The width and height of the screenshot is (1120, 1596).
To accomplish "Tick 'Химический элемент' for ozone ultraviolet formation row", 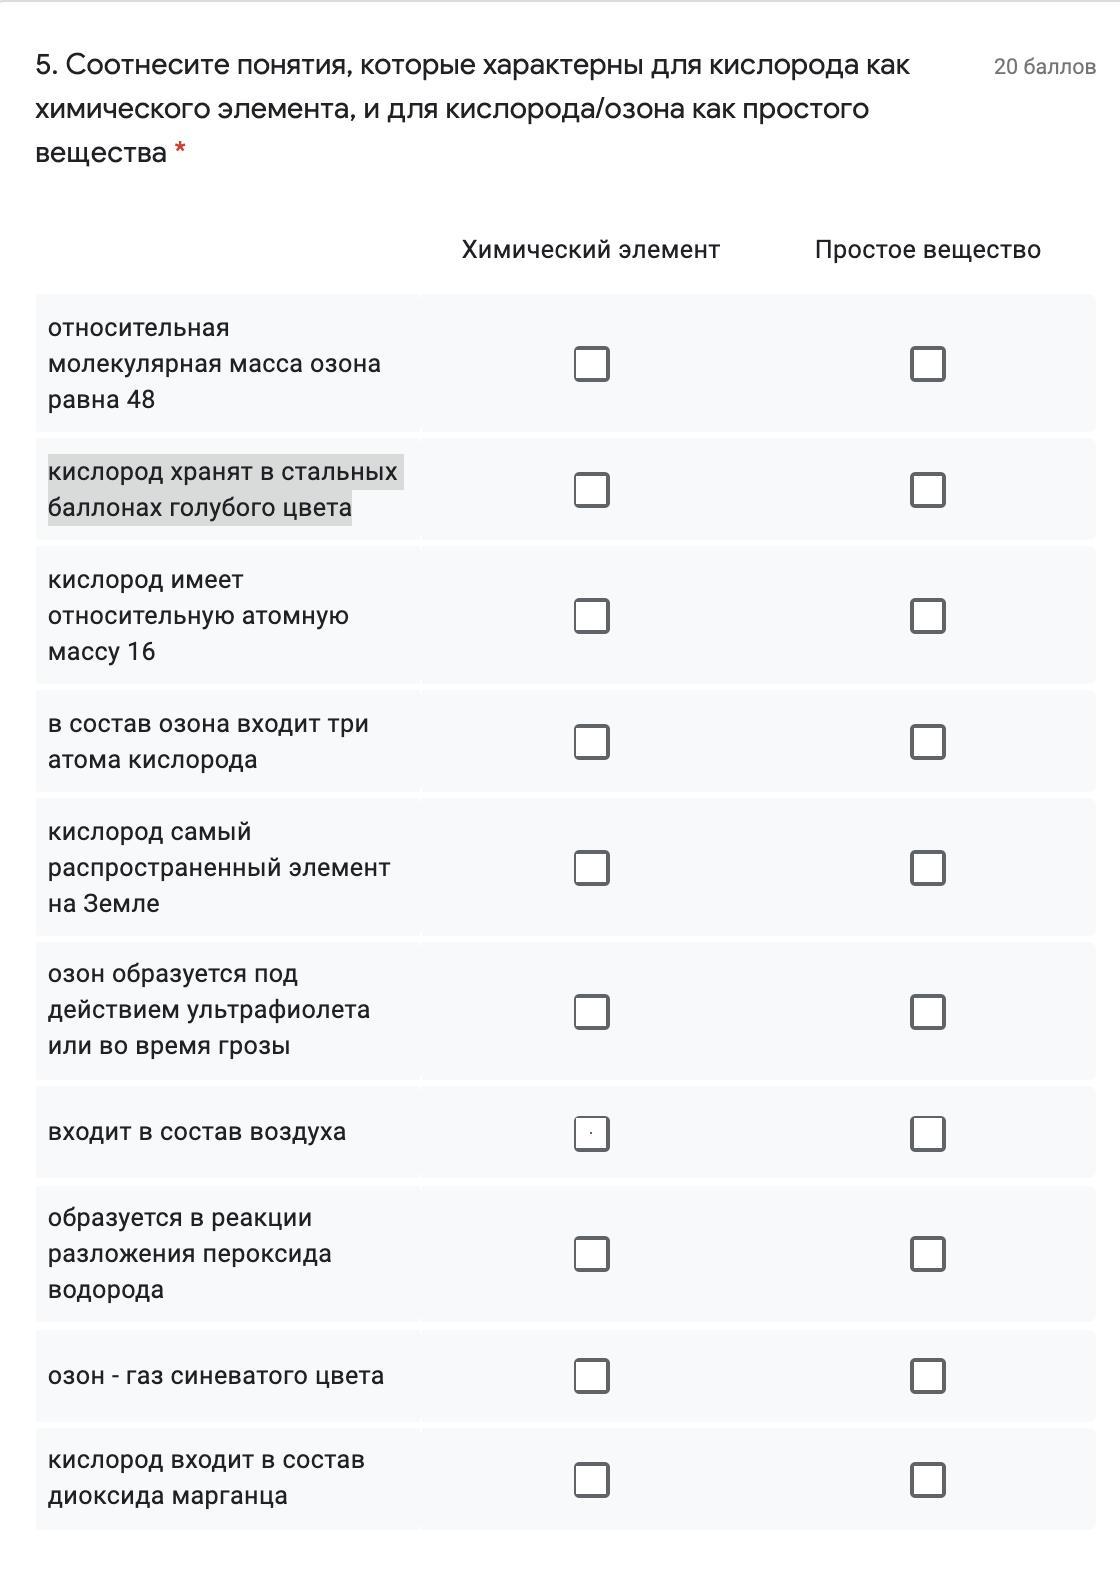I will pos(591,1012).
